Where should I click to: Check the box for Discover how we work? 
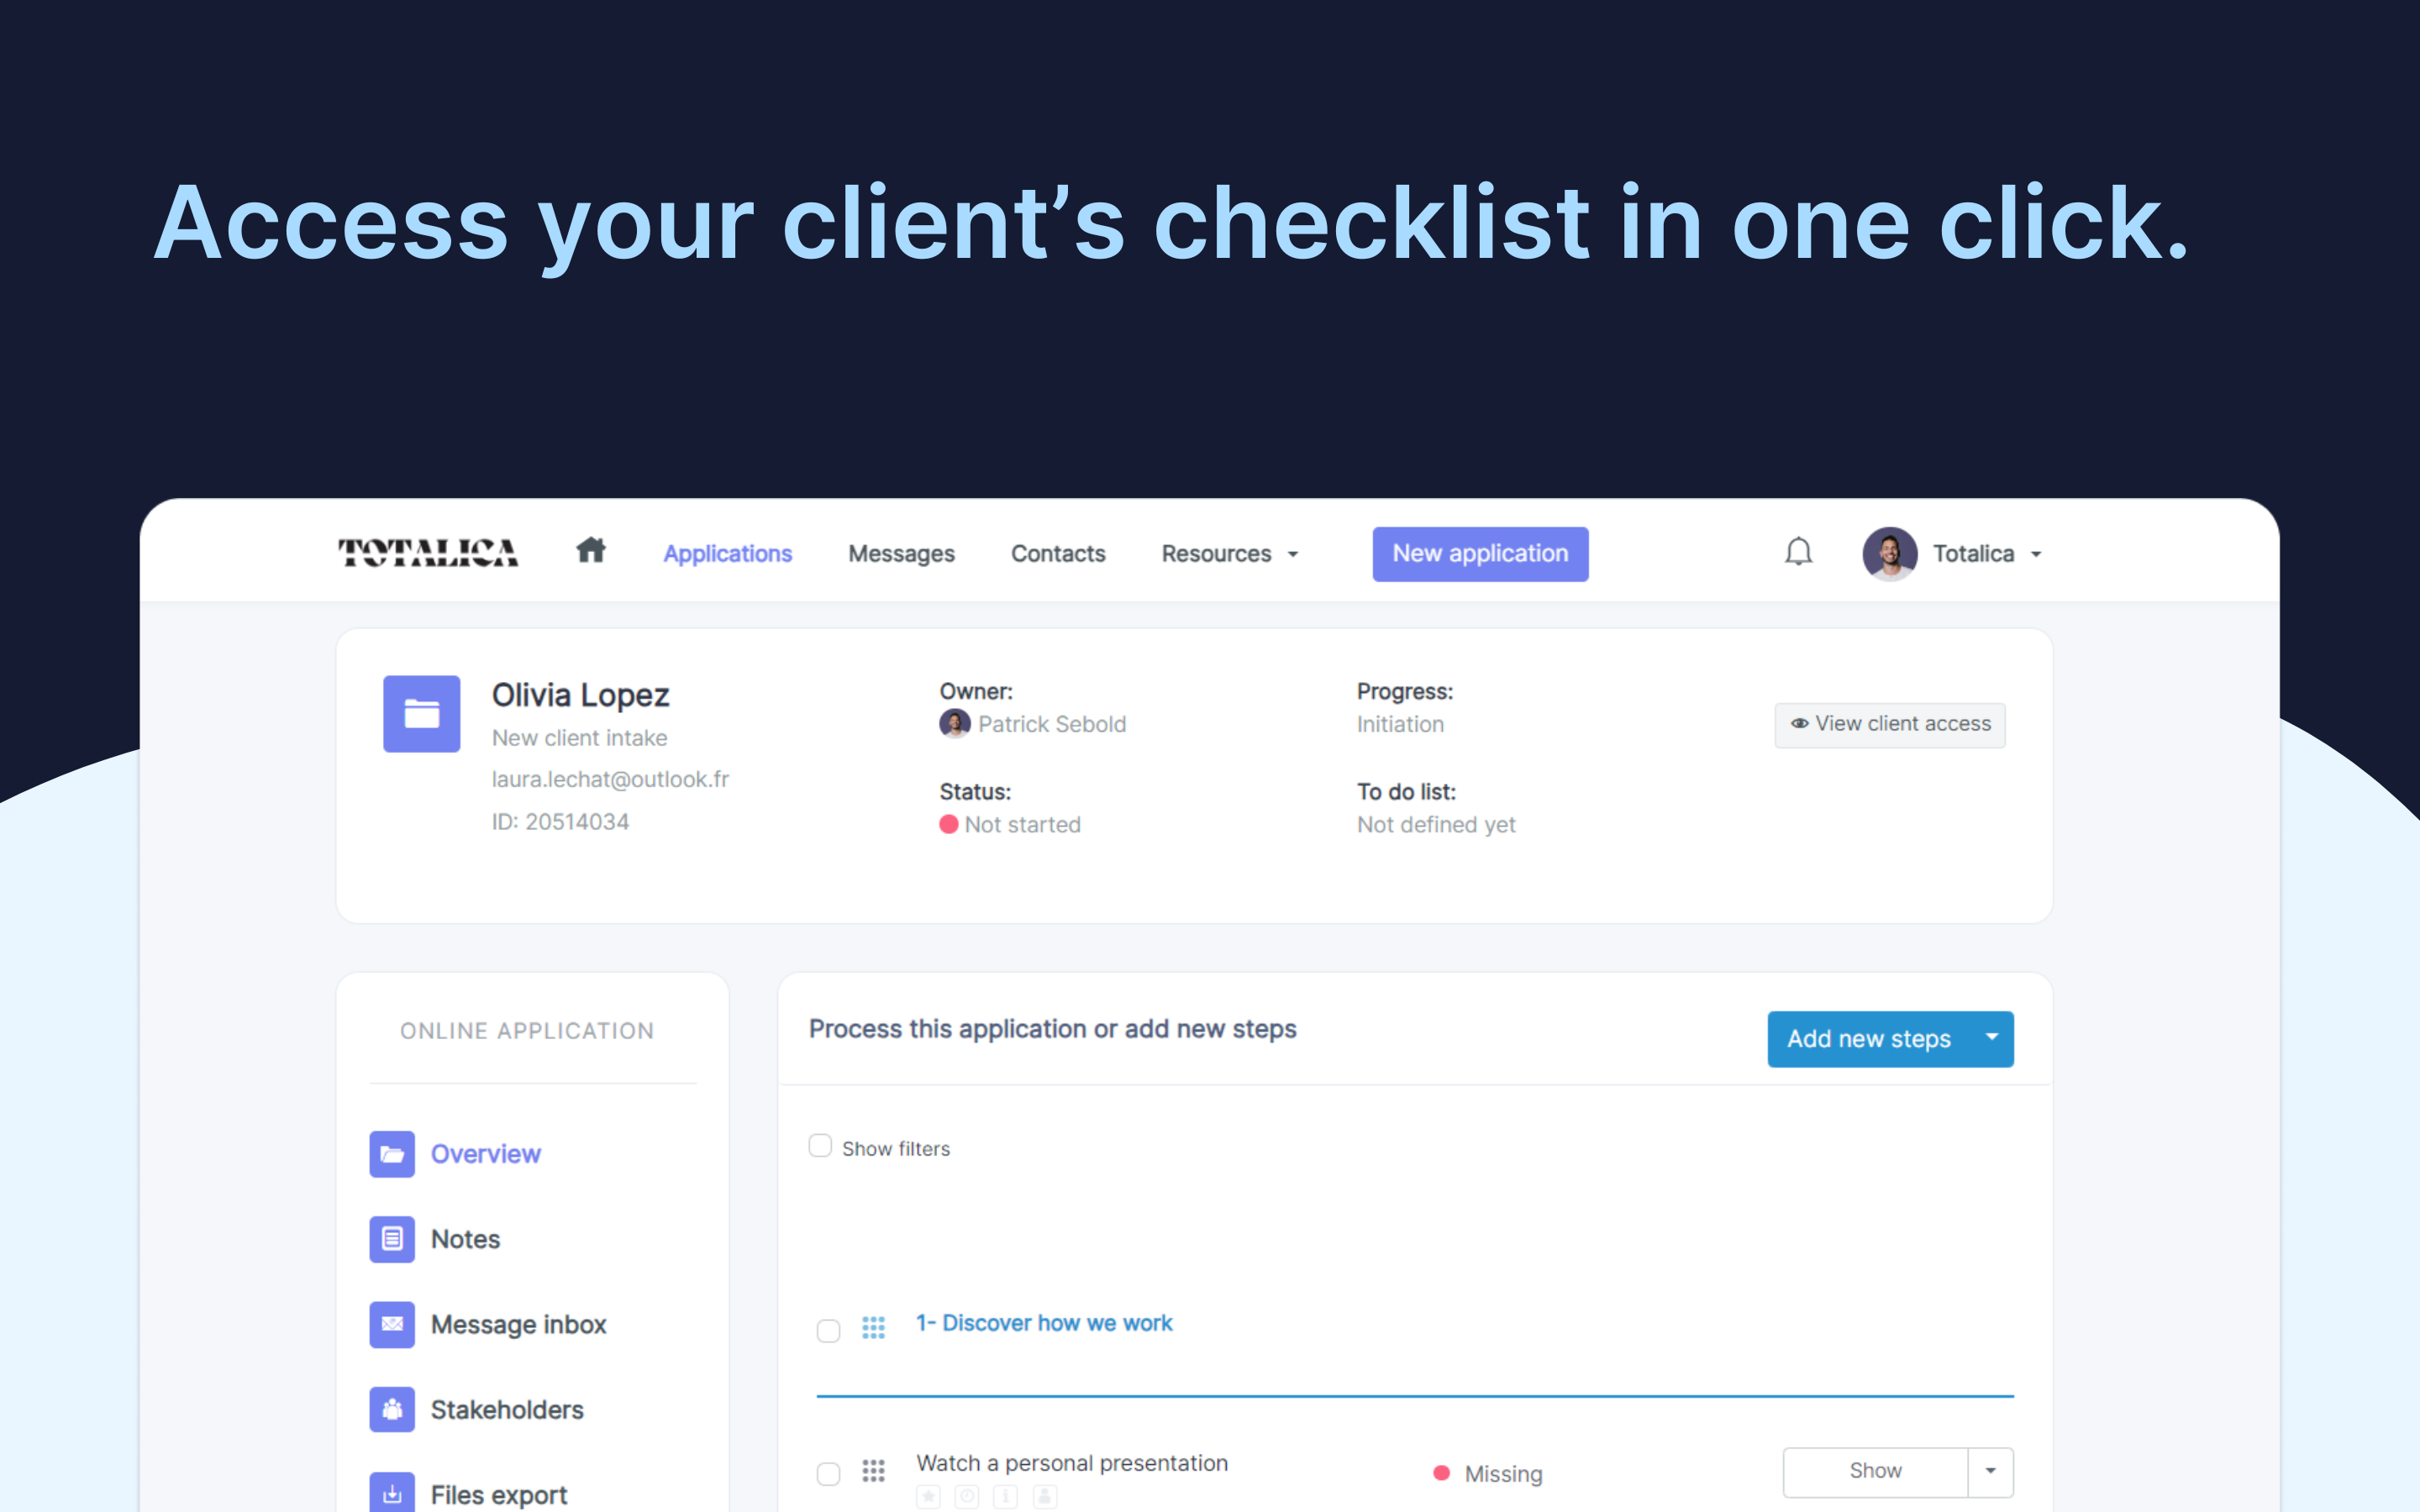point(828,1330)
